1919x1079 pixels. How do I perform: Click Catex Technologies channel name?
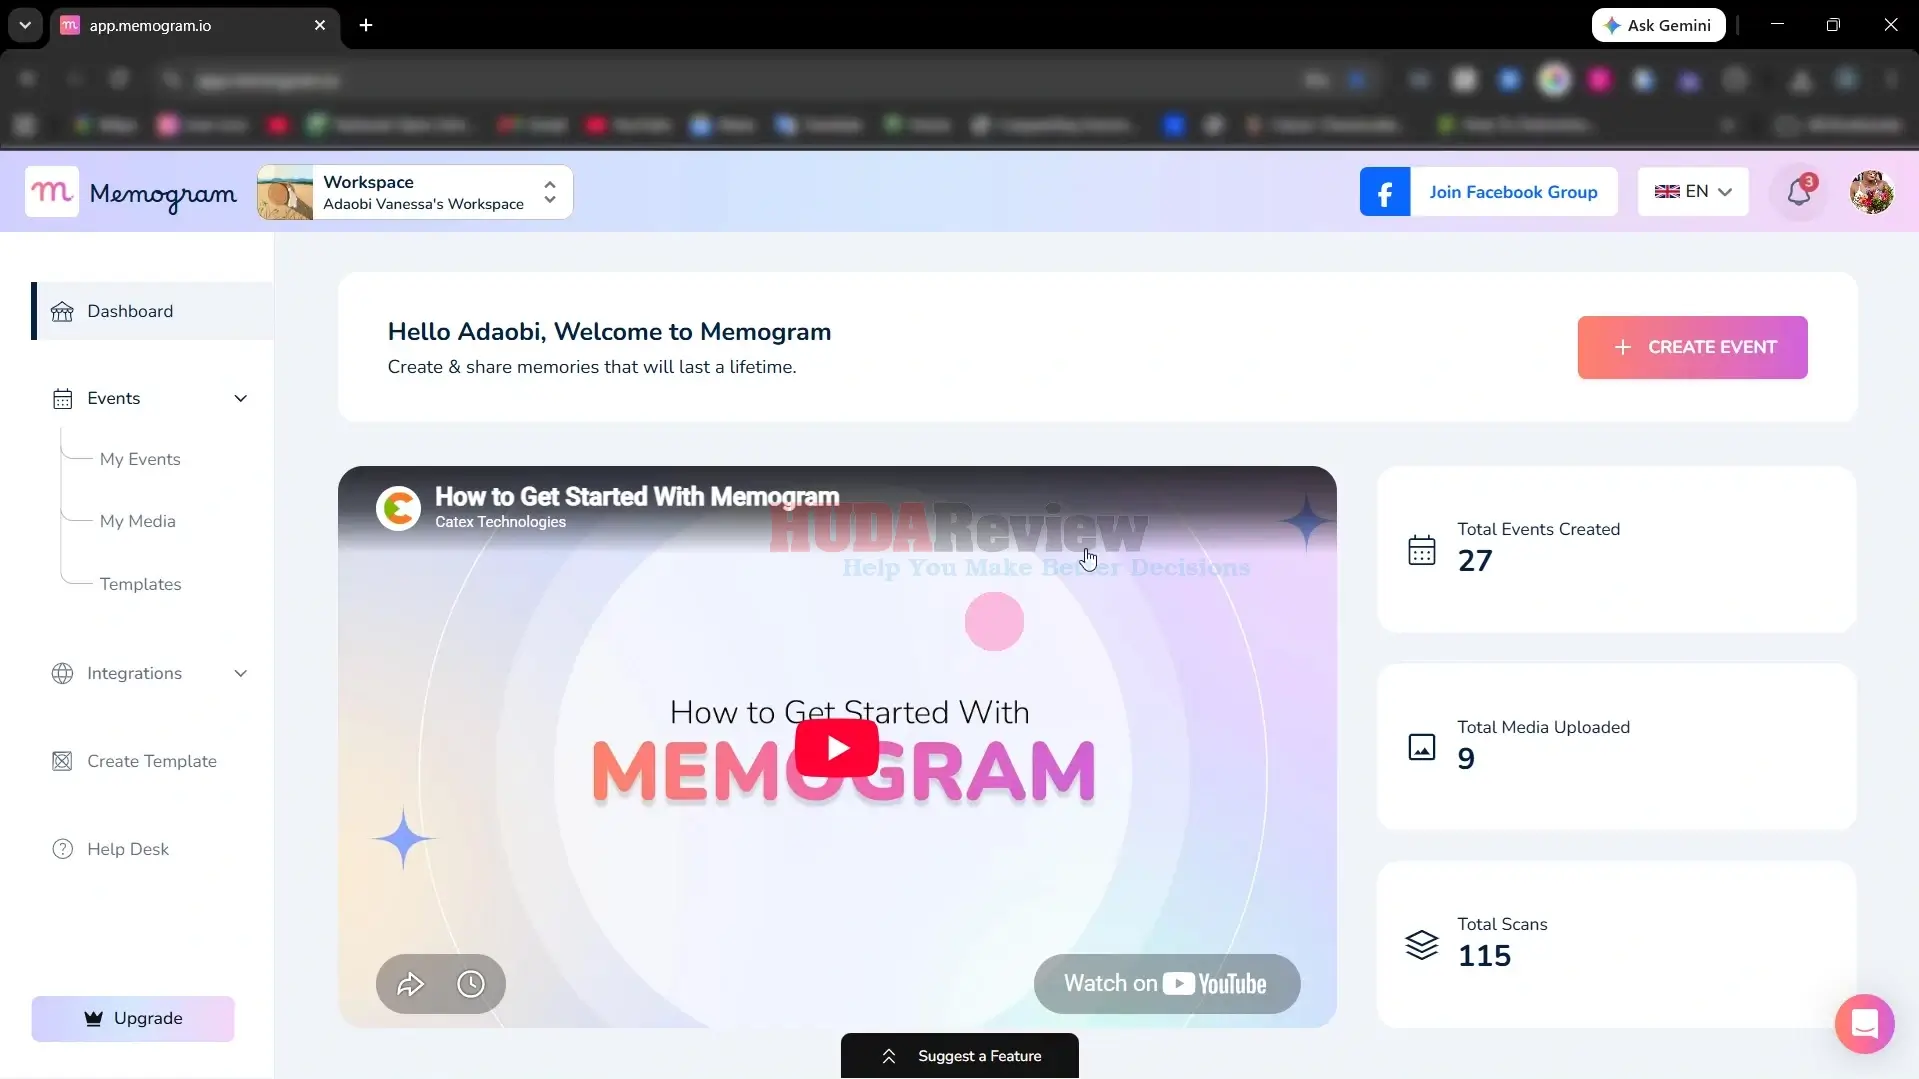point(500,522)
